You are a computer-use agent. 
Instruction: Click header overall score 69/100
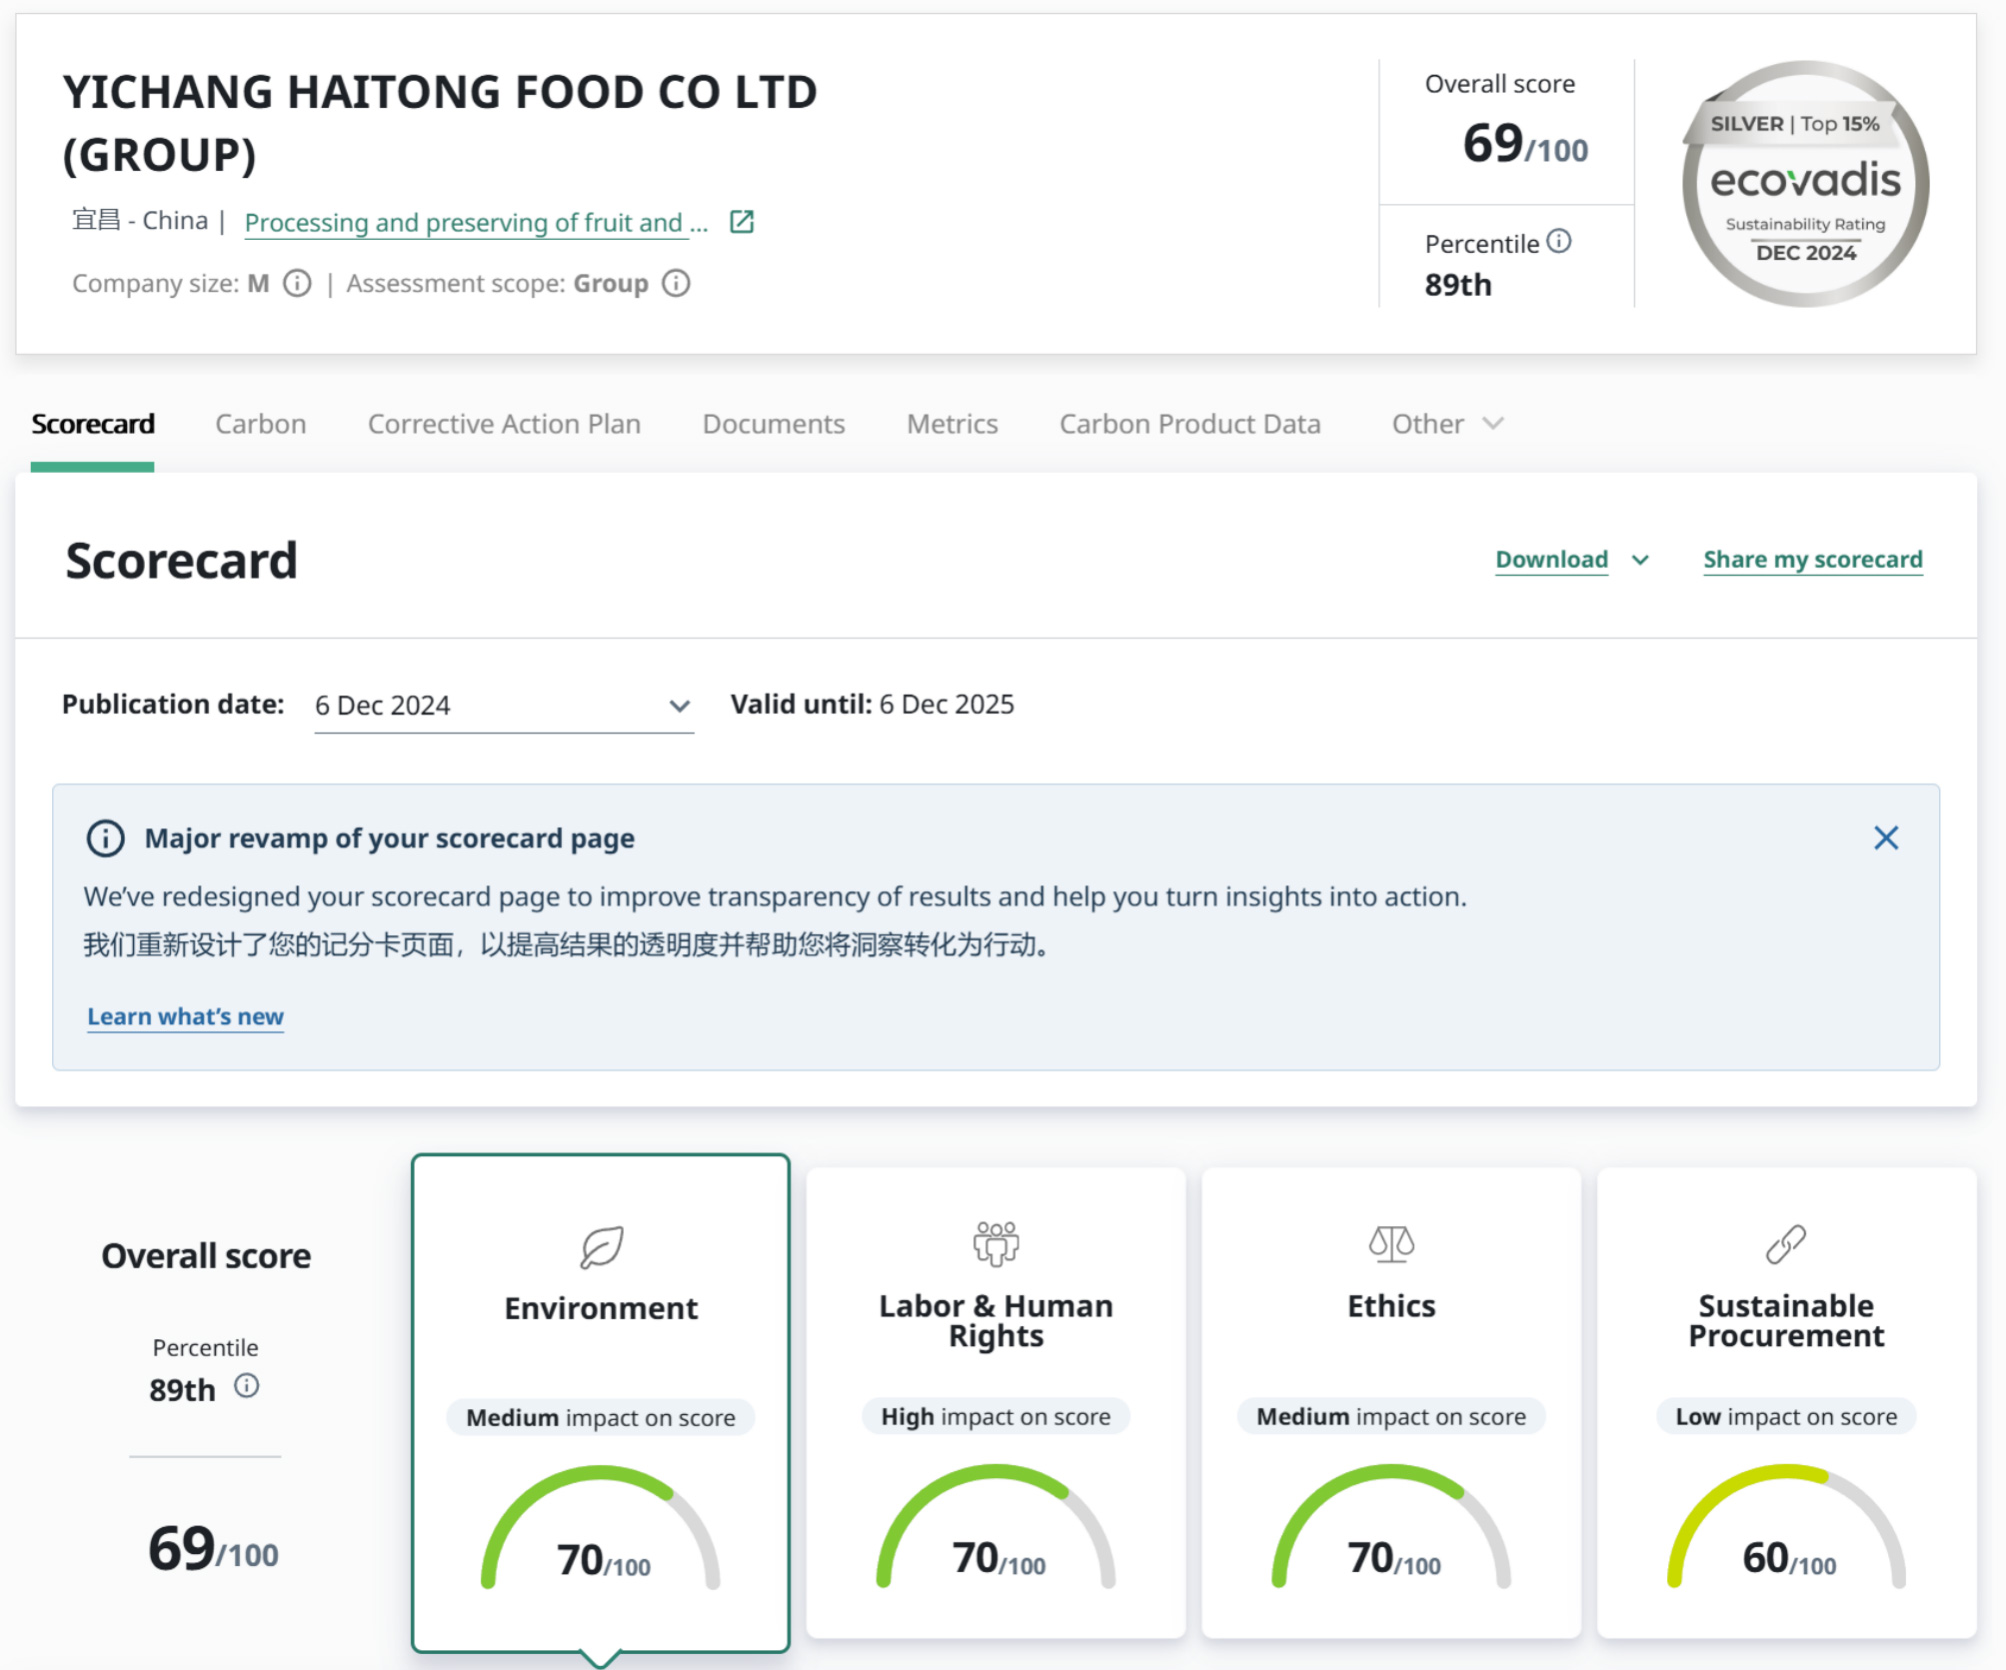point(1525,144)
